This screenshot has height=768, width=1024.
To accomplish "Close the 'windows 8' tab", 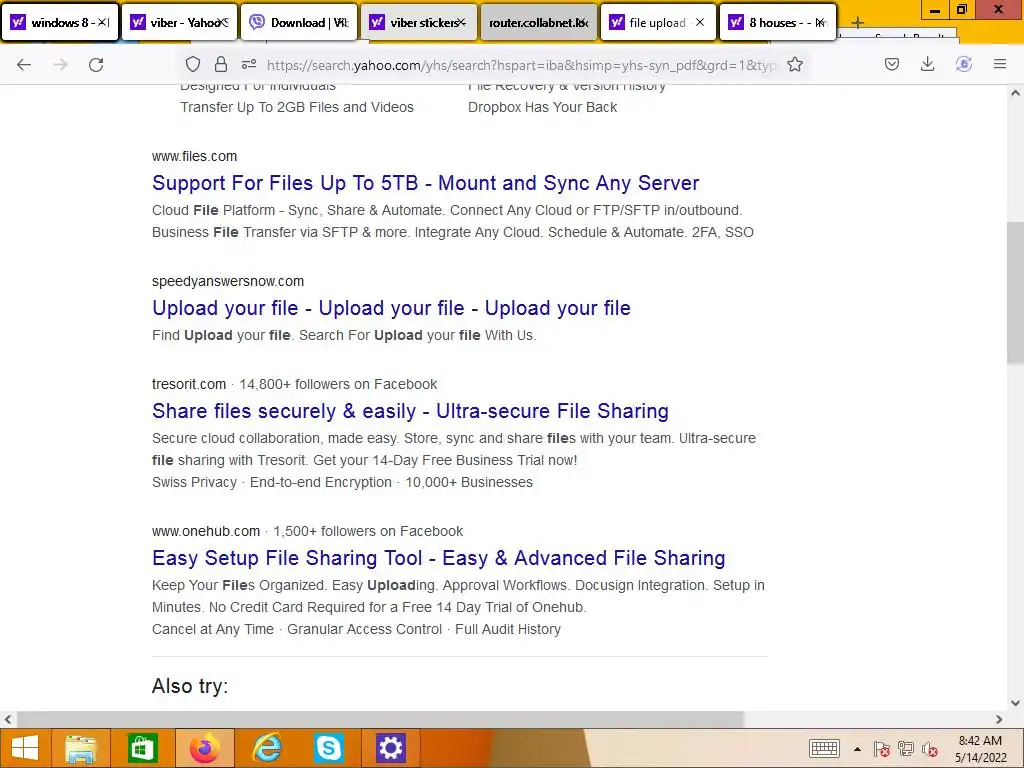I will (103, 22).
